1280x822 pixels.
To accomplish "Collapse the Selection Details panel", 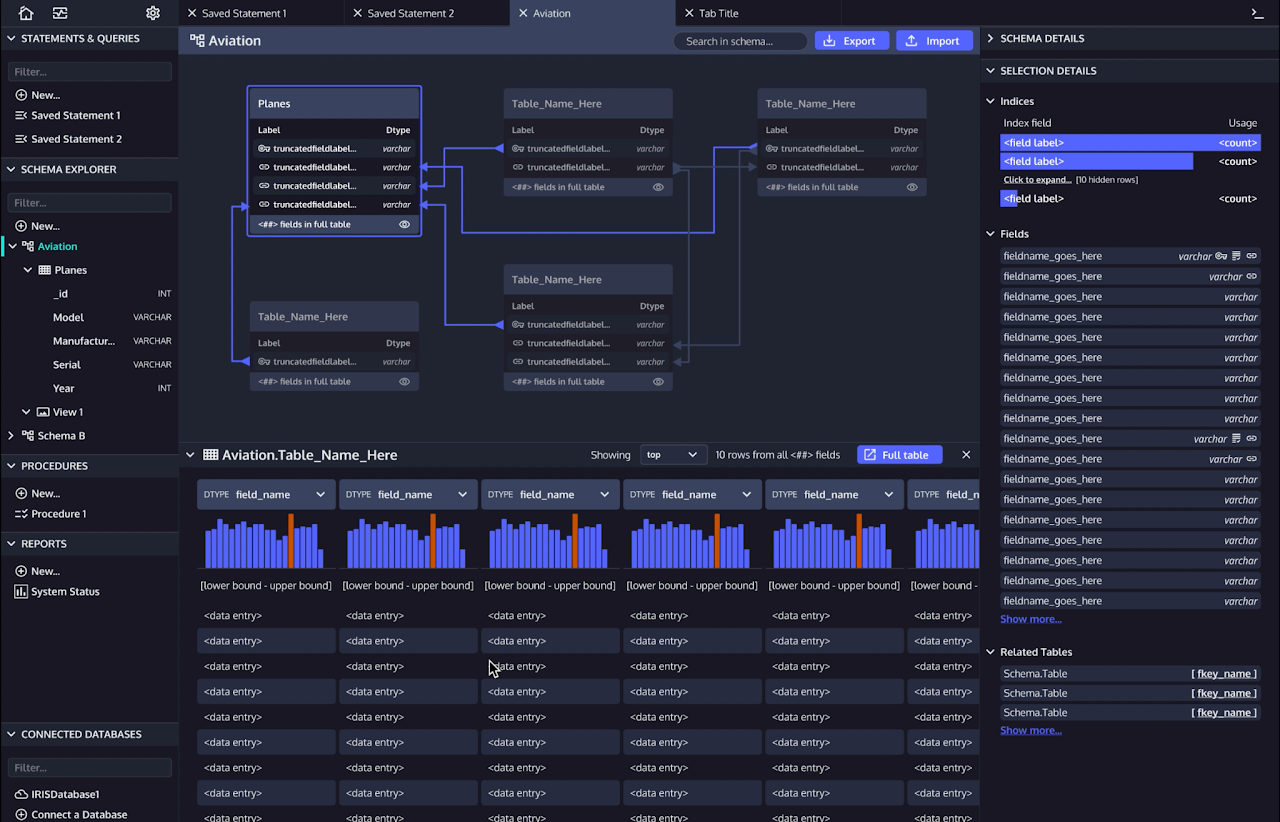I will (x=990, y=71).
